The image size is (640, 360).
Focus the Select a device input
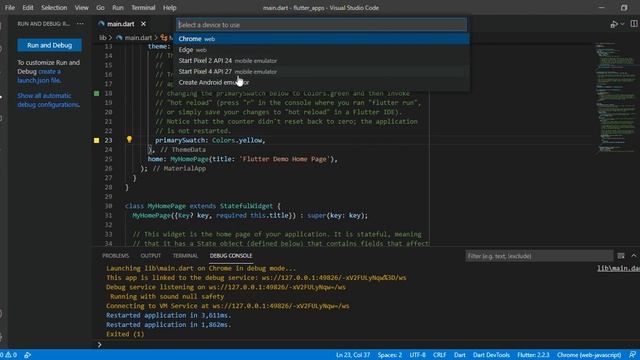(x=321, y=25)
